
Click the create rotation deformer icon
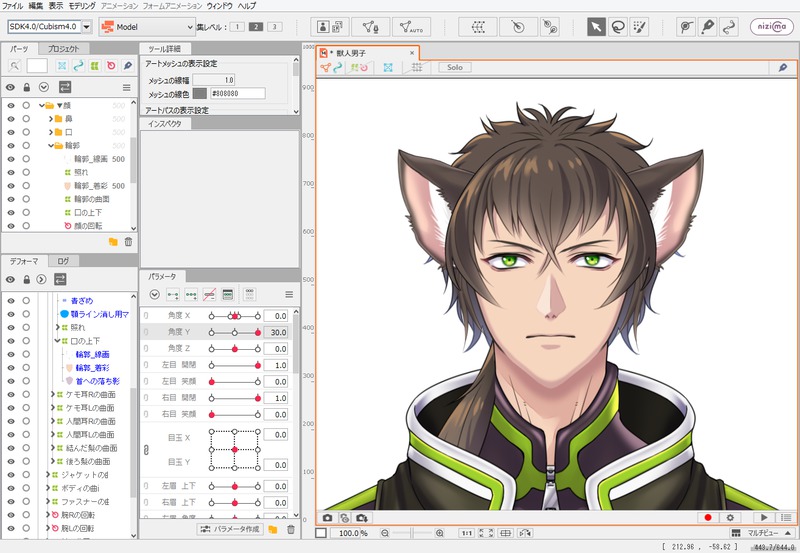point(518,27)
